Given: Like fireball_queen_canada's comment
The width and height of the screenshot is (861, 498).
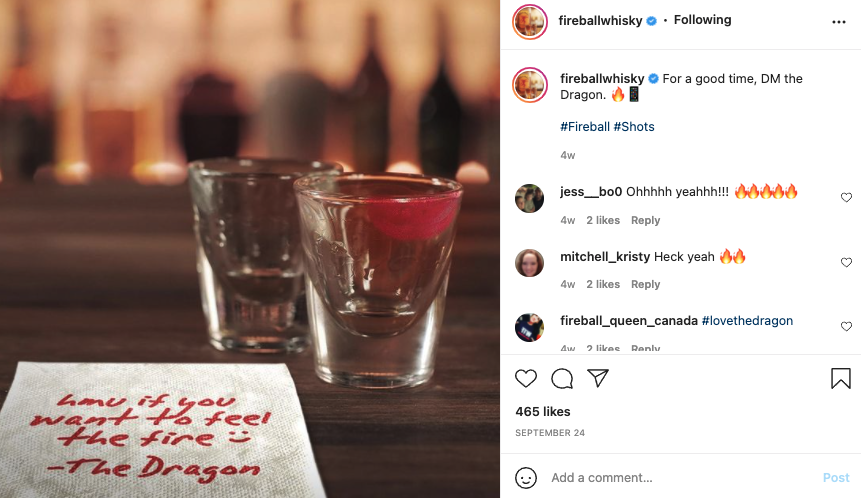Looking at the screenshot, I should click(846, 327).
